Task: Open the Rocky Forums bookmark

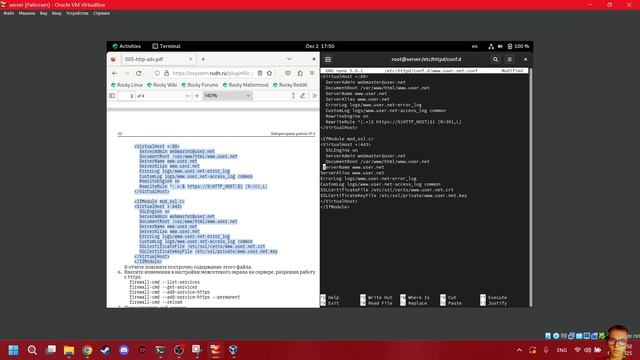Action: pyautogui.click(x=200, y=85)
